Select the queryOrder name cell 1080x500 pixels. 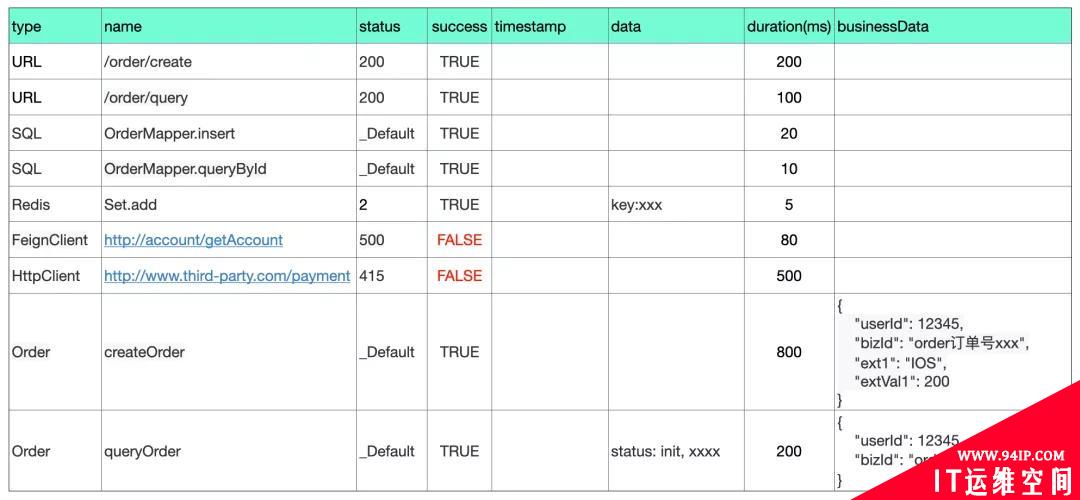pyautogui.click(x=229, y=451)
